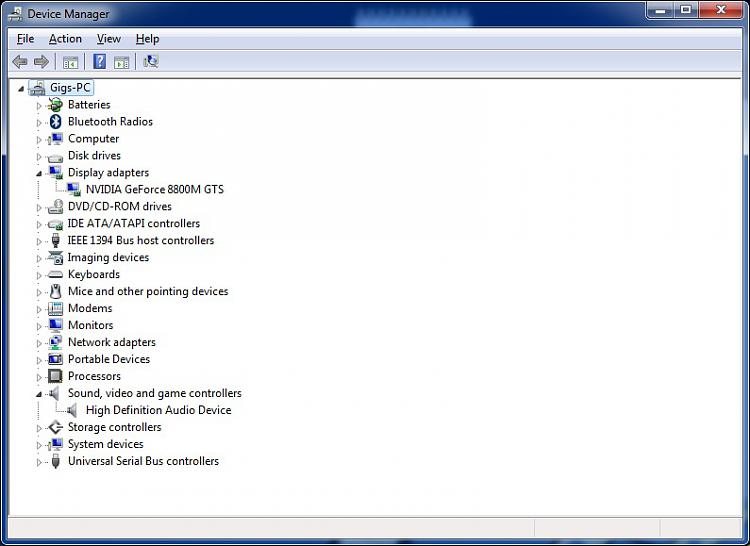The width and height of the screenshot is (750, 546).
Task: Select the Modems label
Action: (90, 308)
